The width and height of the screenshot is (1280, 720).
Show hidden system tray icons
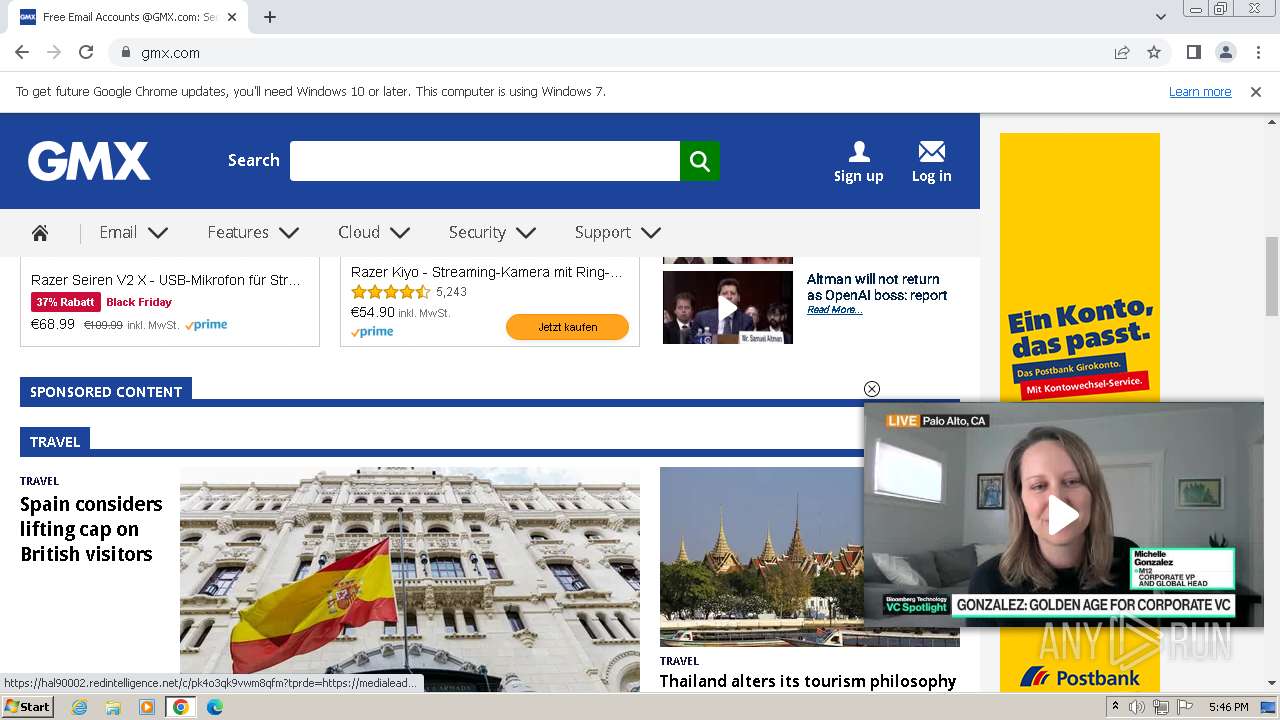pos(1115,707)
